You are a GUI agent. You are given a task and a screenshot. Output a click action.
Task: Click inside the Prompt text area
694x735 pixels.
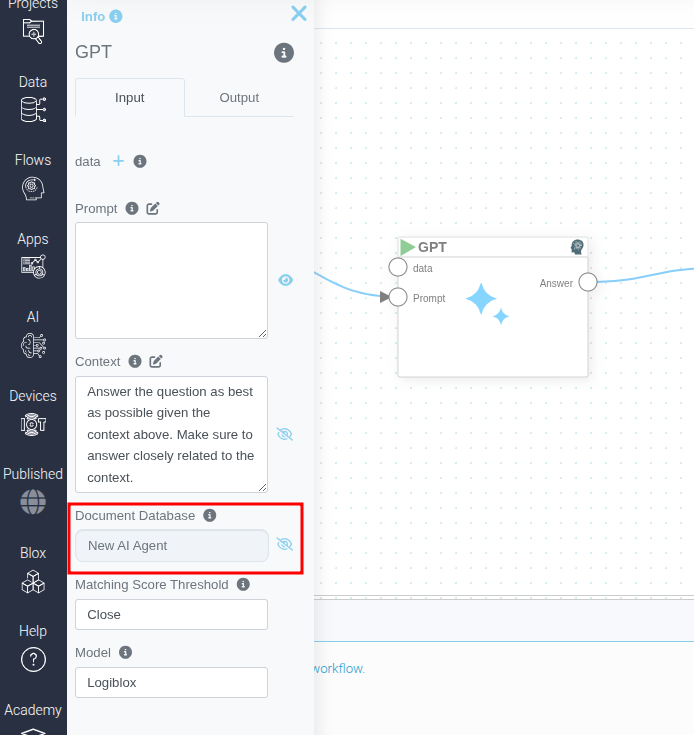(171, 280)
